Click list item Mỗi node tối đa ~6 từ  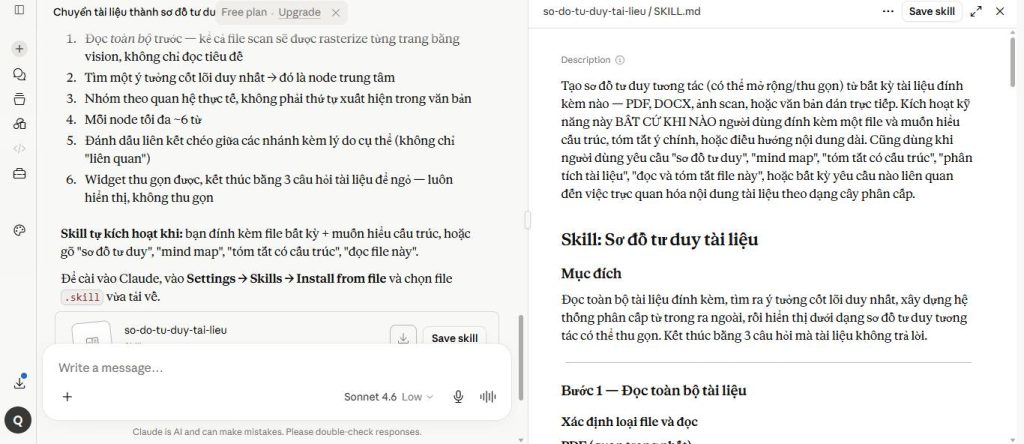(x=143, y=119)
